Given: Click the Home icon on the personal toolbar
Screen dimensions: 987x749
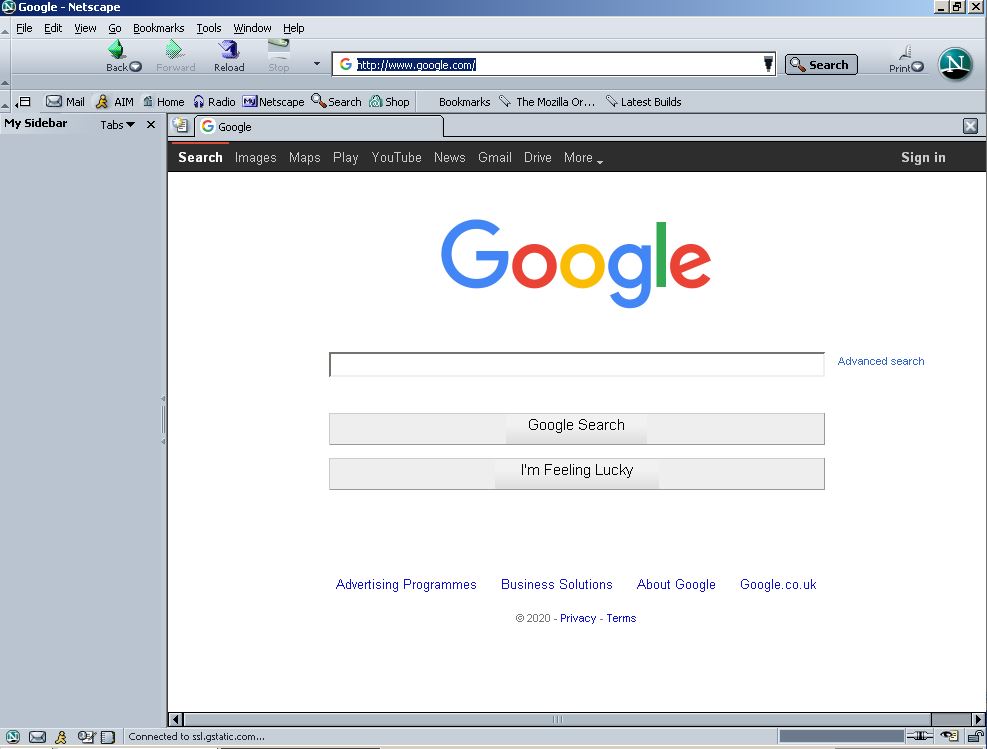Looking at the screenshot, I should [x=162, y=101].
